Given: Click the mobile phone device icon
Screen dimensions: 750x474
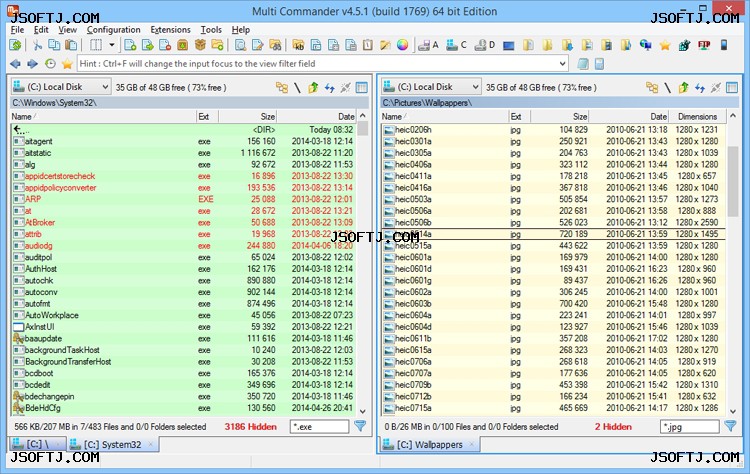Looking at the screenshot, I should pos(724,45).
